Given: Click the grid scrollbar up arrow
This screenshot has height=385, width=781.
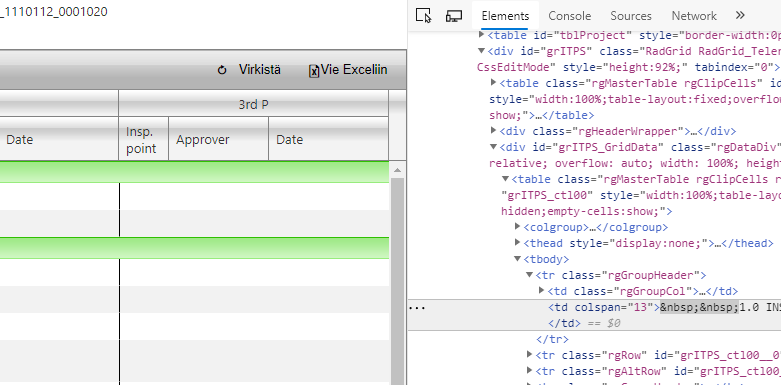Looking at the screenshot, I should pos(397,170).
